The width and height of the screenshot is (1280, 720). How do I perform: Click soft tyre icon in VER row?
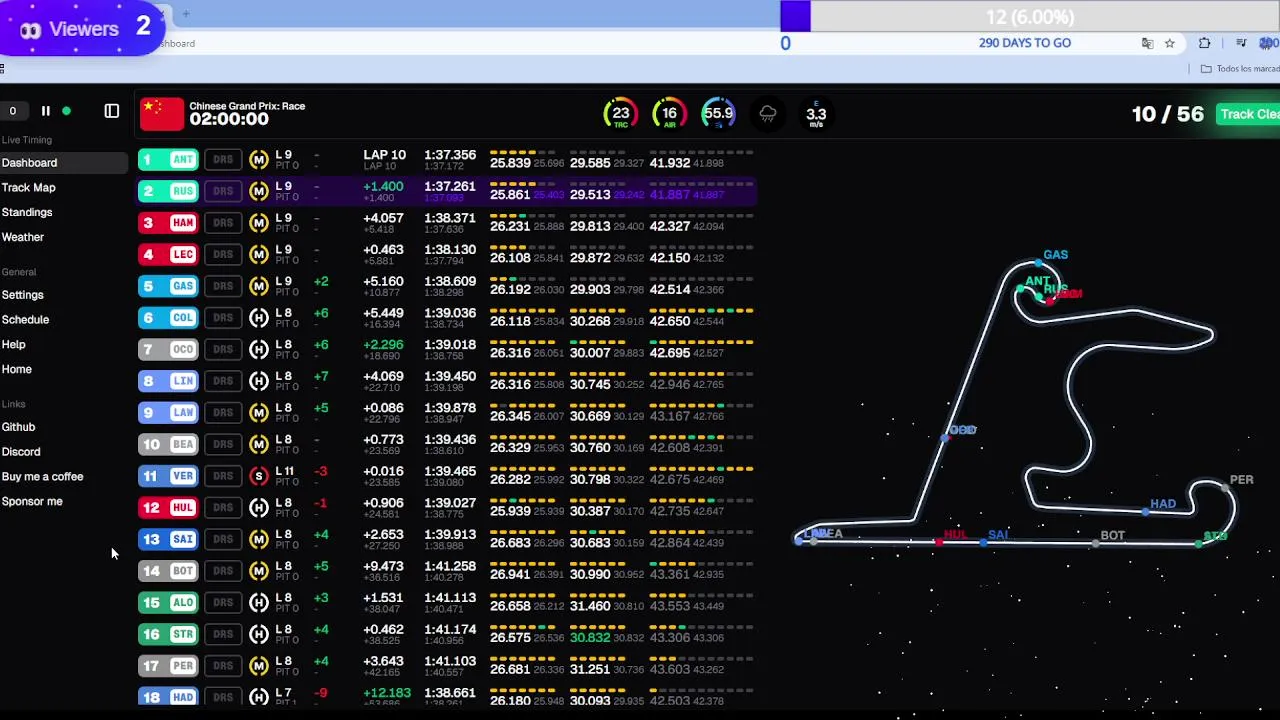259,476
